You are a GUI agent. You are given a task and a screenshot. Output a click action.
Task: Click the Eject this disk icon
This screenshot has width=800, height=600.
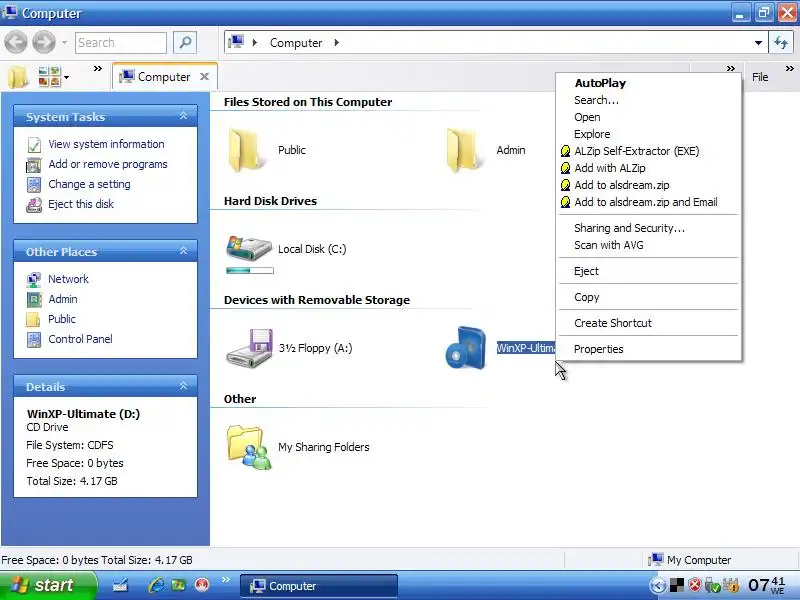tap(34, 205)
